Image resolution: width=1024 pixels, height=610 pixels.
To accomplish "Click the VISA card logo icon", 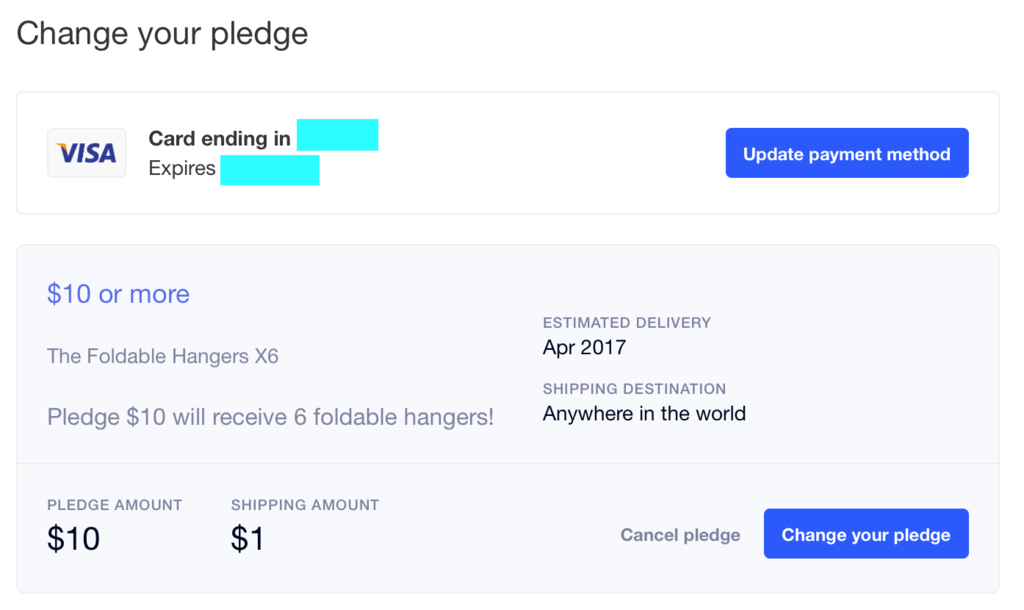I will coord(87,153).
